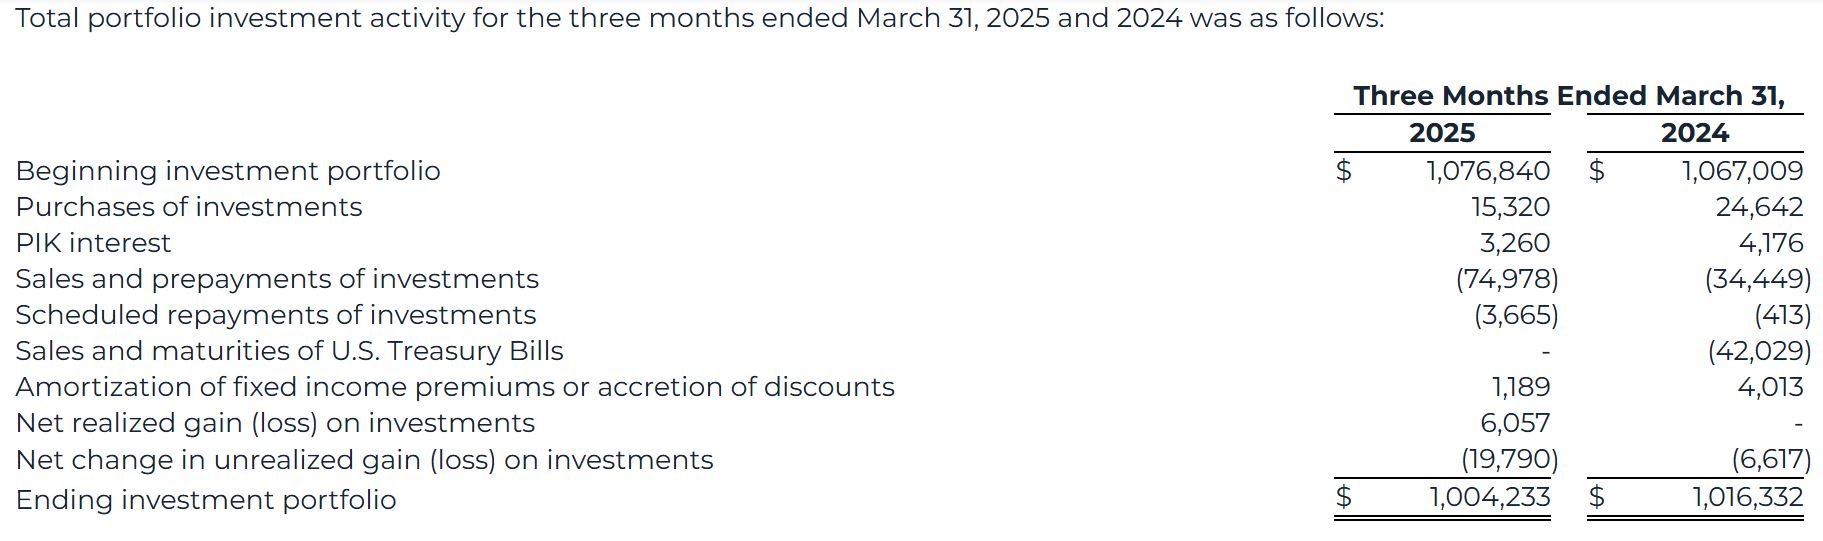Click the 2025 column header

[x=1441, y=133]
